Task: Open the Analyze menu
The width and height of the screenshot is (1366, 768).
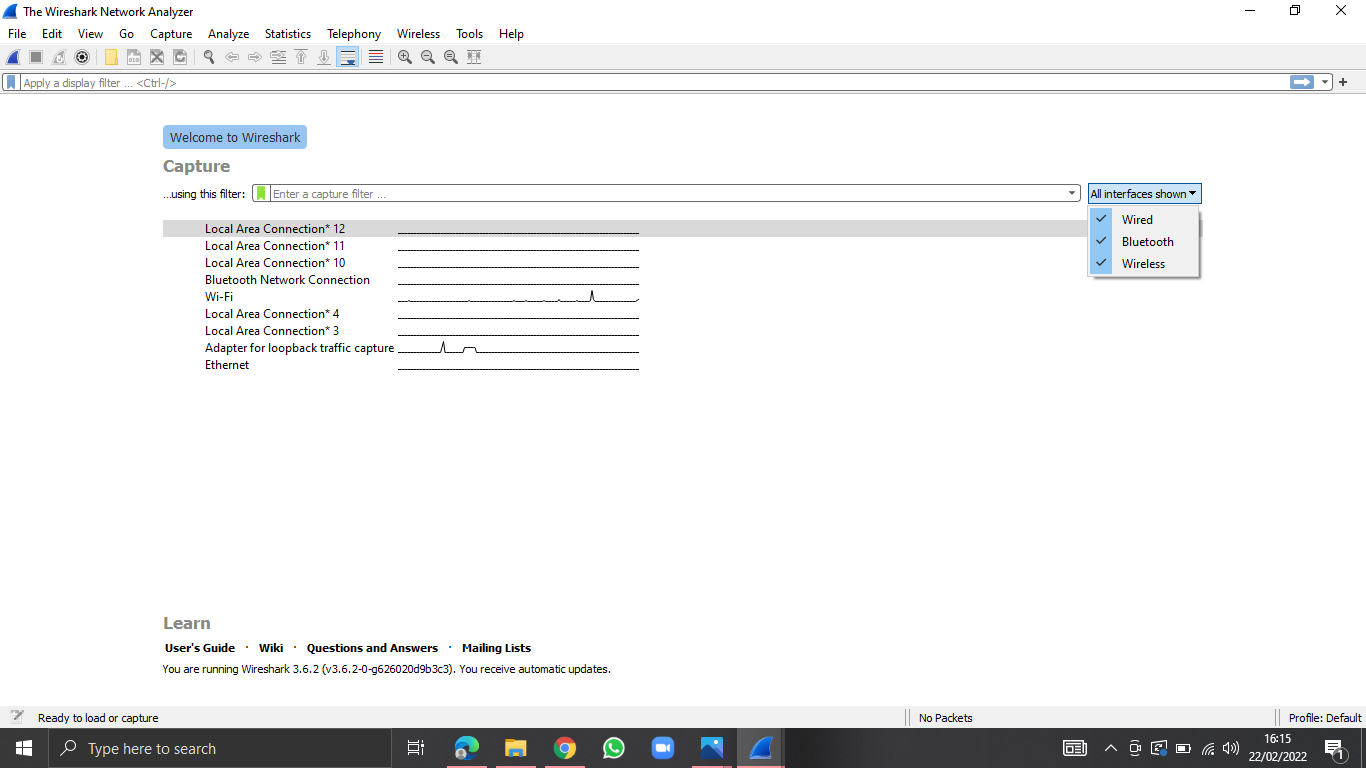Action: tap(228, 34)
